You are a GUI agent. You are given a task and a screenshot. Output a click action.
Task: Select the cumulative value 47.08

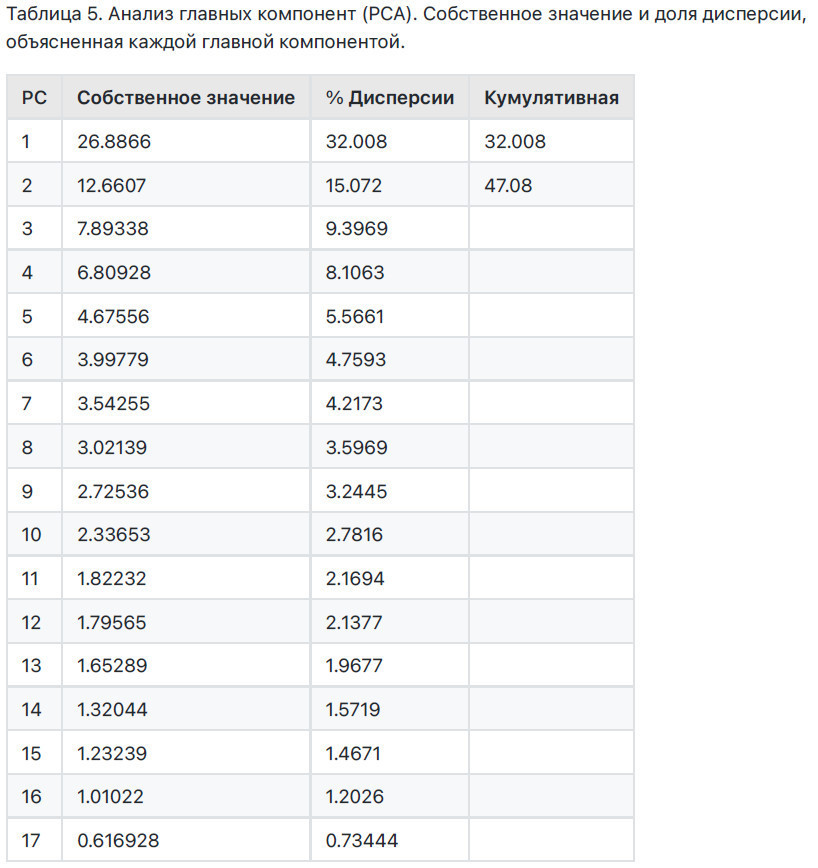point(508,186)
